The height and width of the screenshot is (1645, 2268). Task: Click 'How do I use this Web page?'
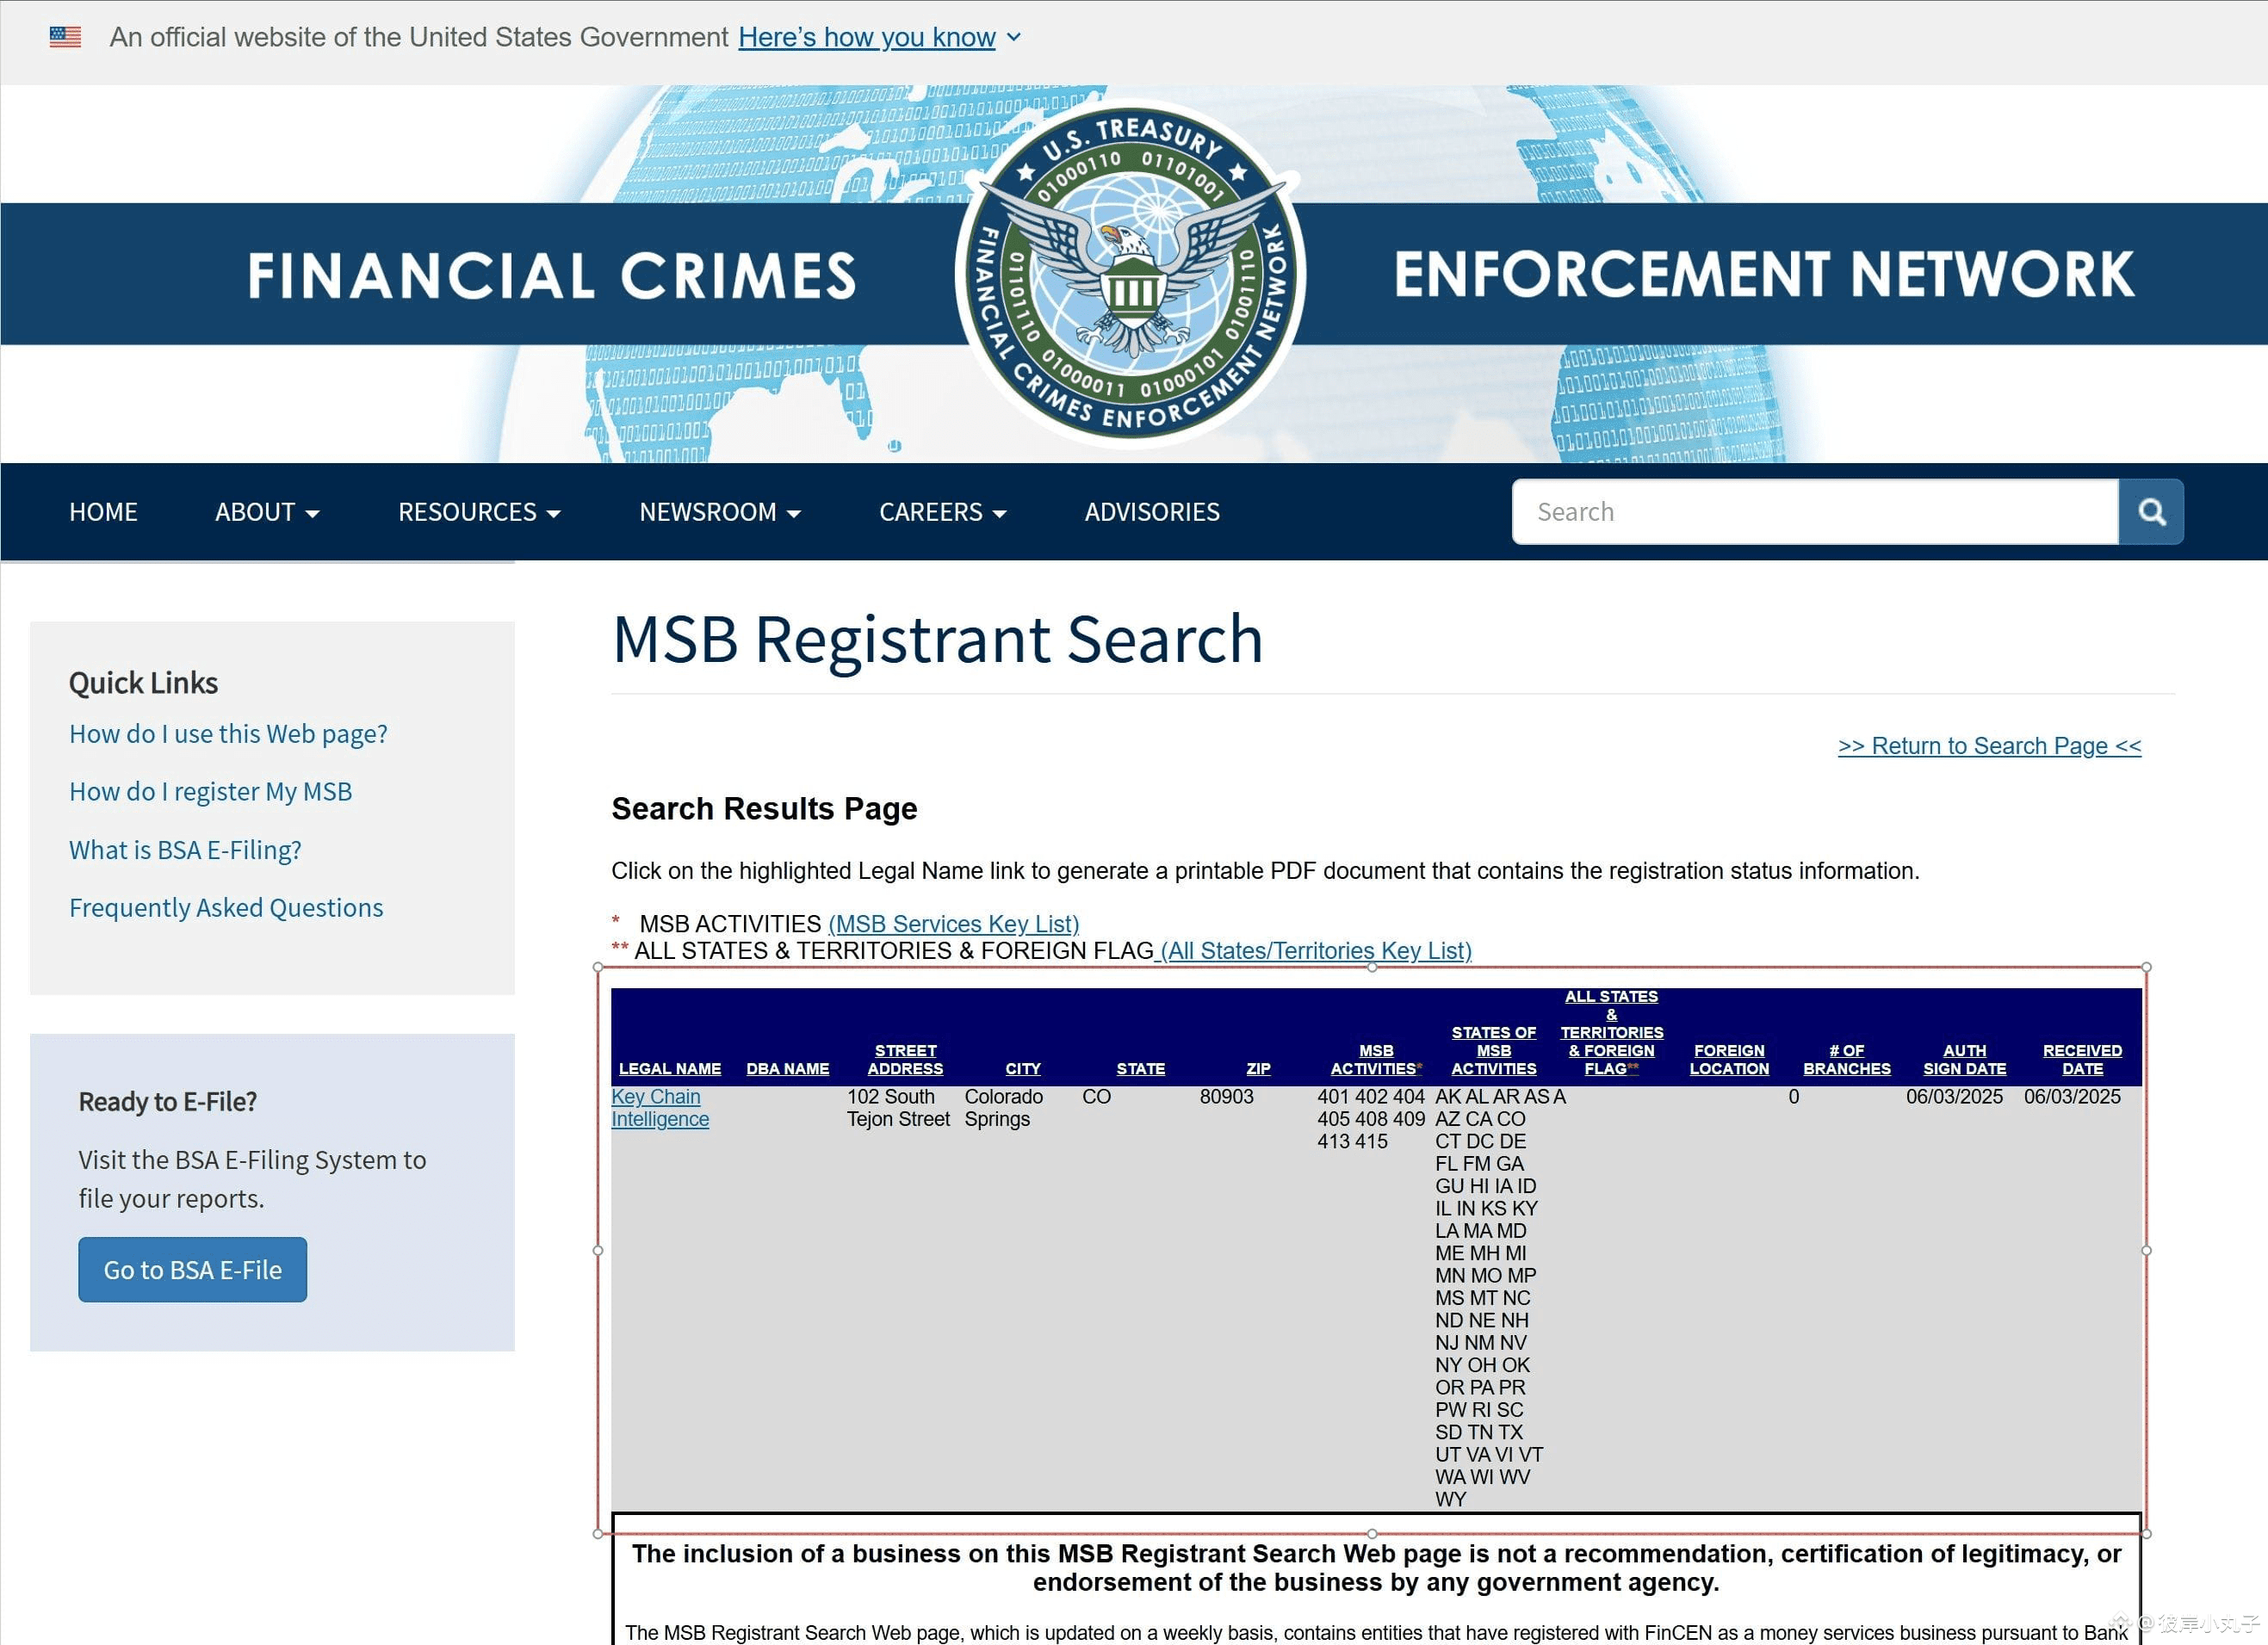[228, 734]
